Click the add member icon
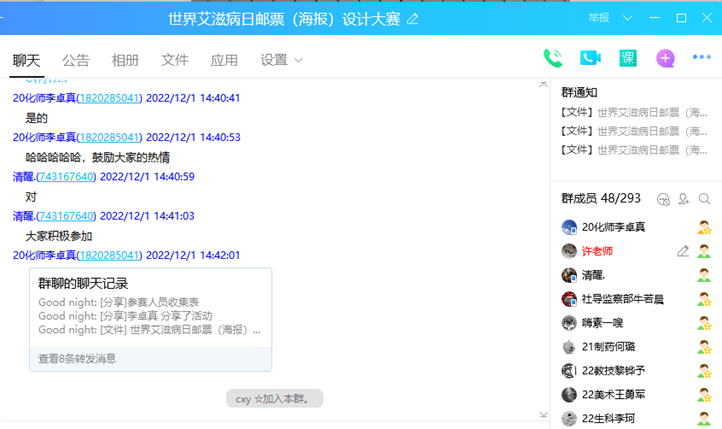The height and width of the screenshot is (429, 722). [684, 199]
